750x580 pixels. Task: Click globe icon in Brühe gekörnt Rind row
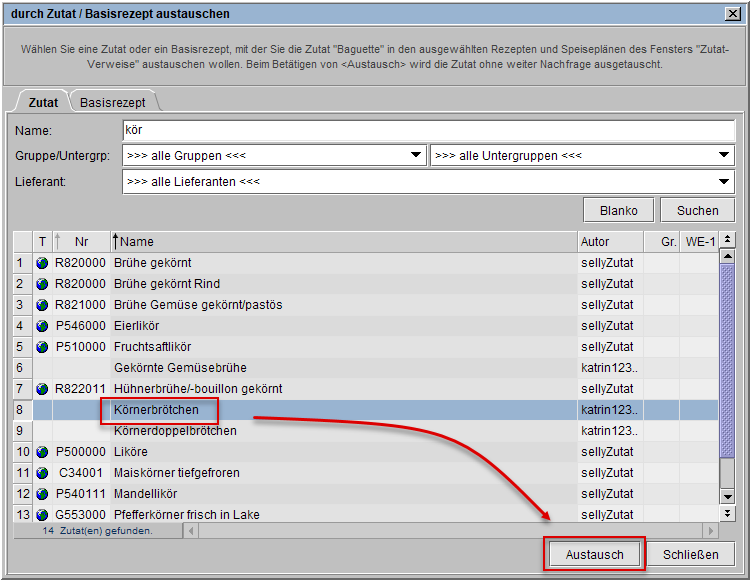click(42, 284)
